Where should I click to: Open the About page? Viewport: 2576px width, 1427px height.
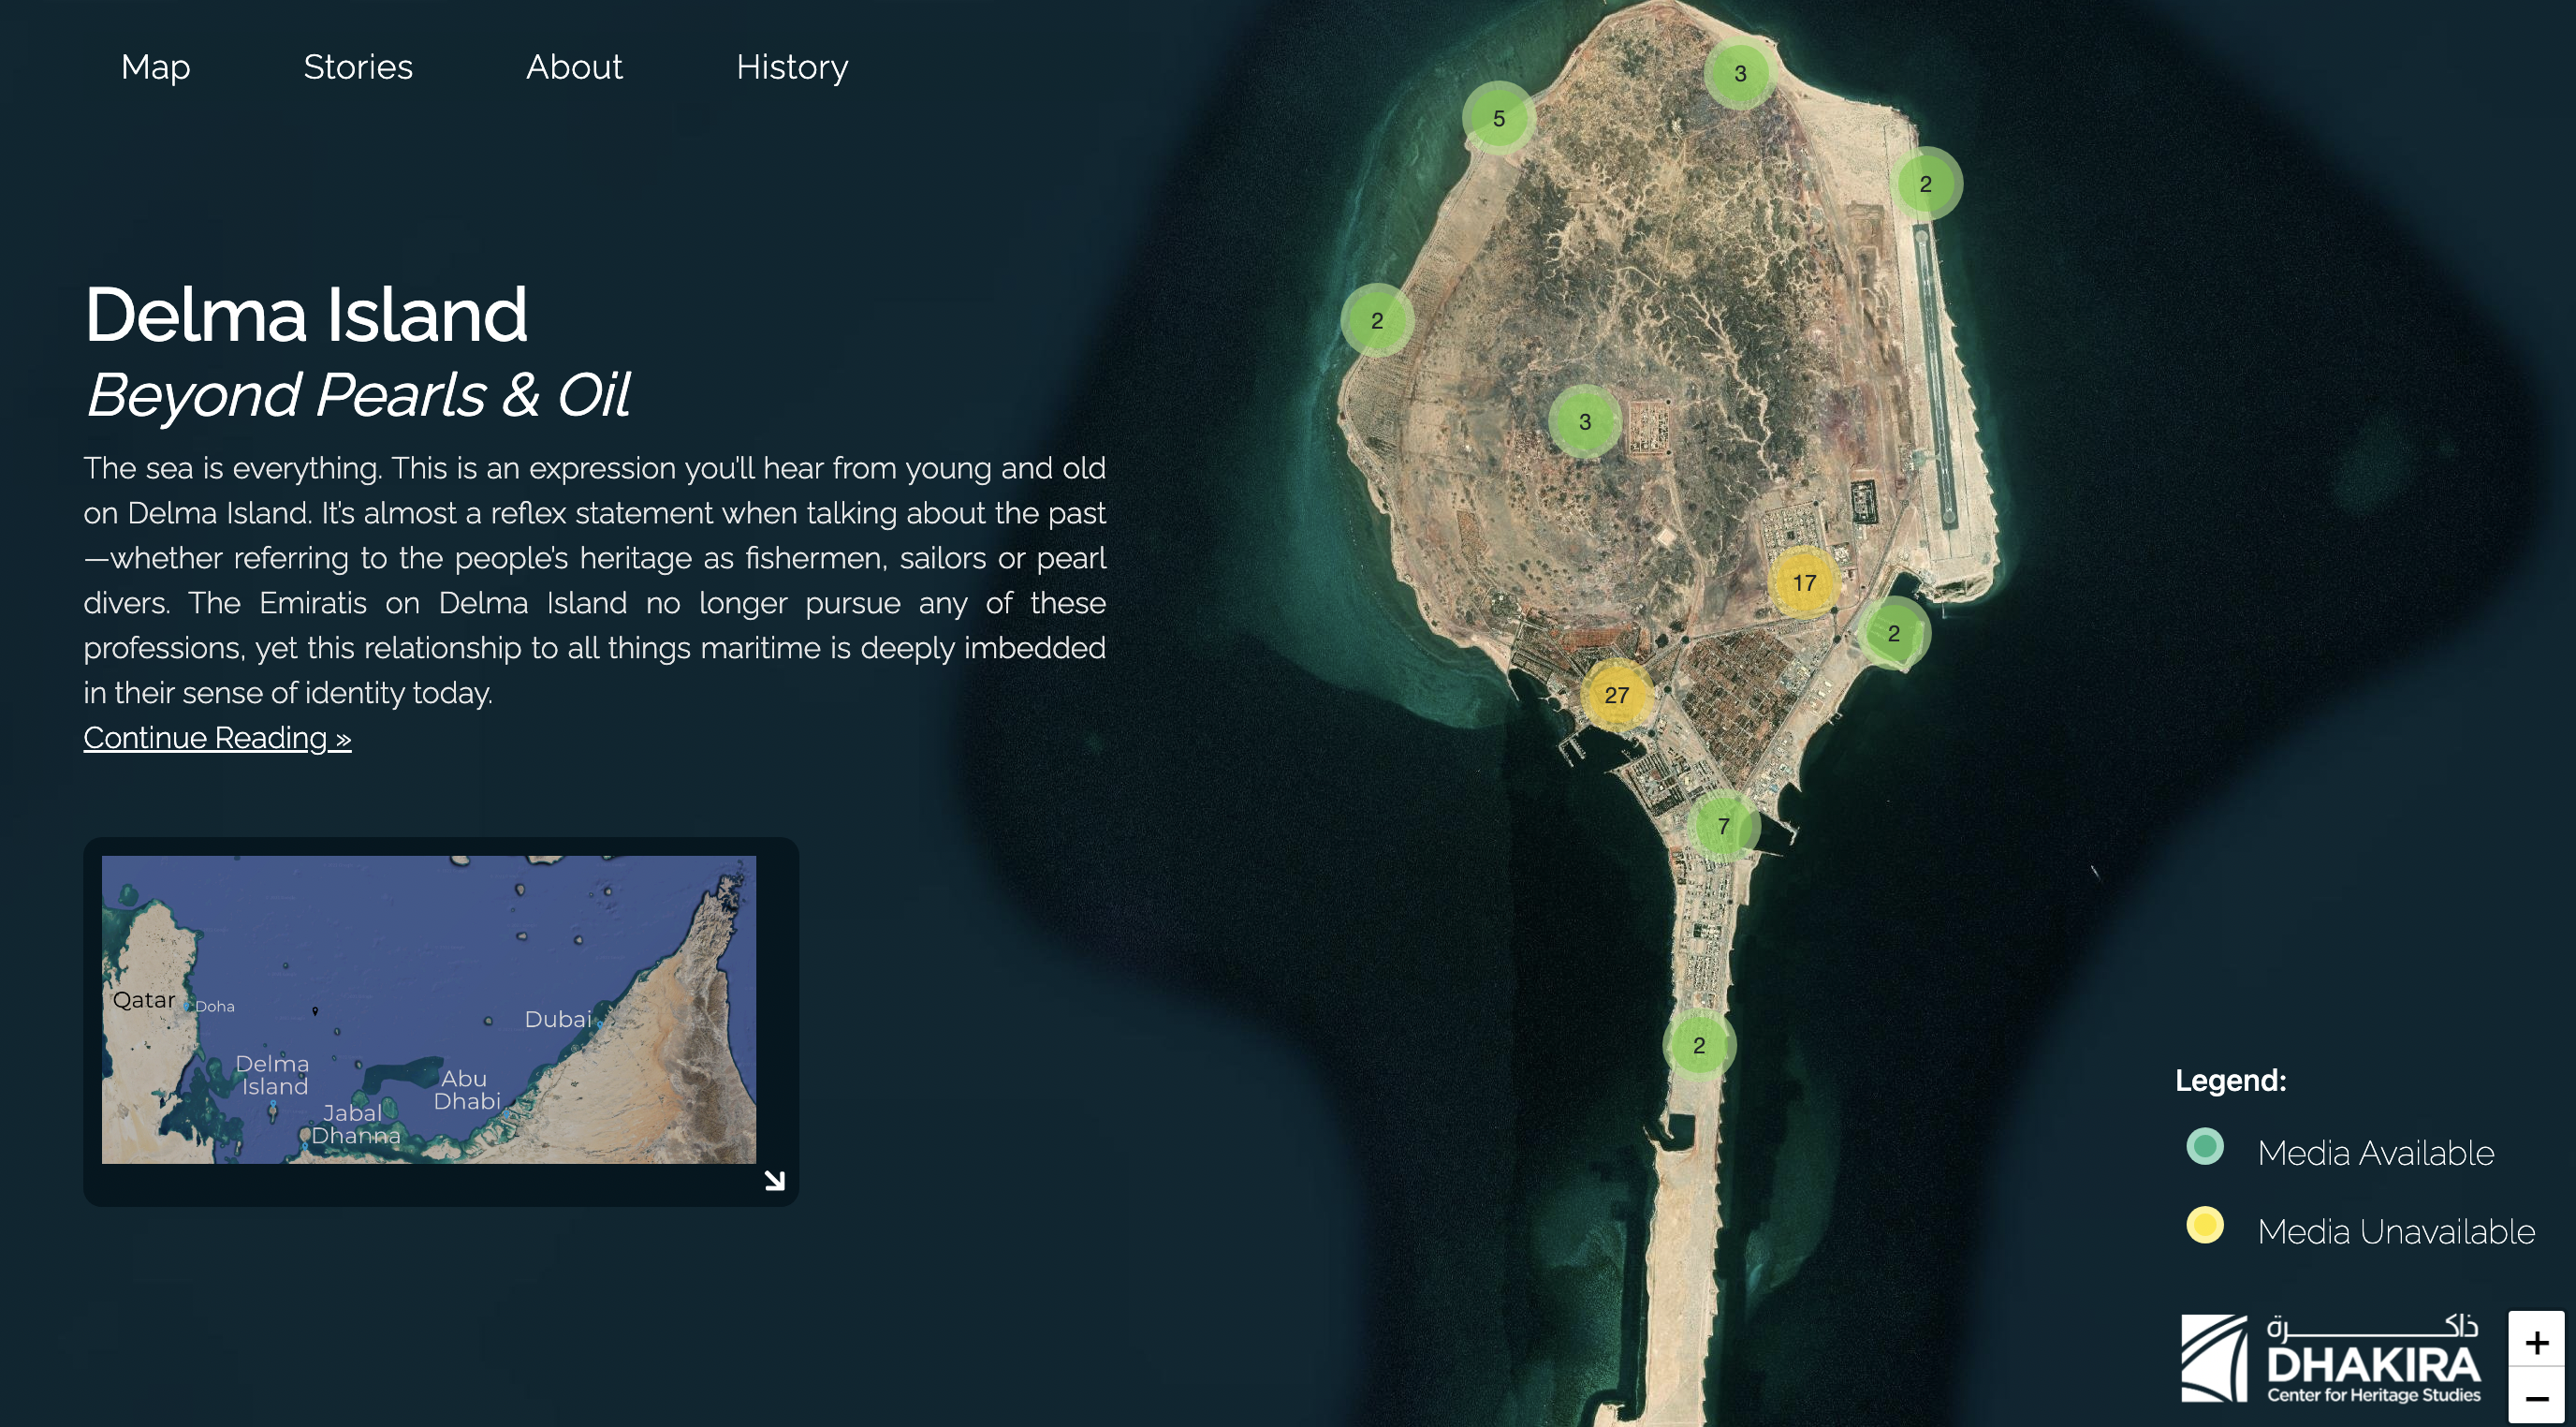click(574, 67)
